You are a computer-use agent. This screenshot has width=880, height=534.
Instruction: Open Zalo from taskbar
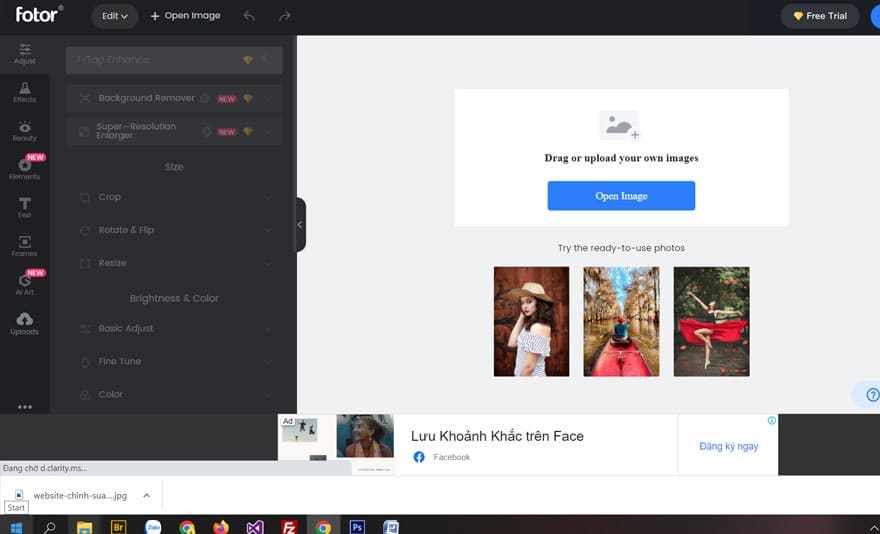click(x=153, y=527)
